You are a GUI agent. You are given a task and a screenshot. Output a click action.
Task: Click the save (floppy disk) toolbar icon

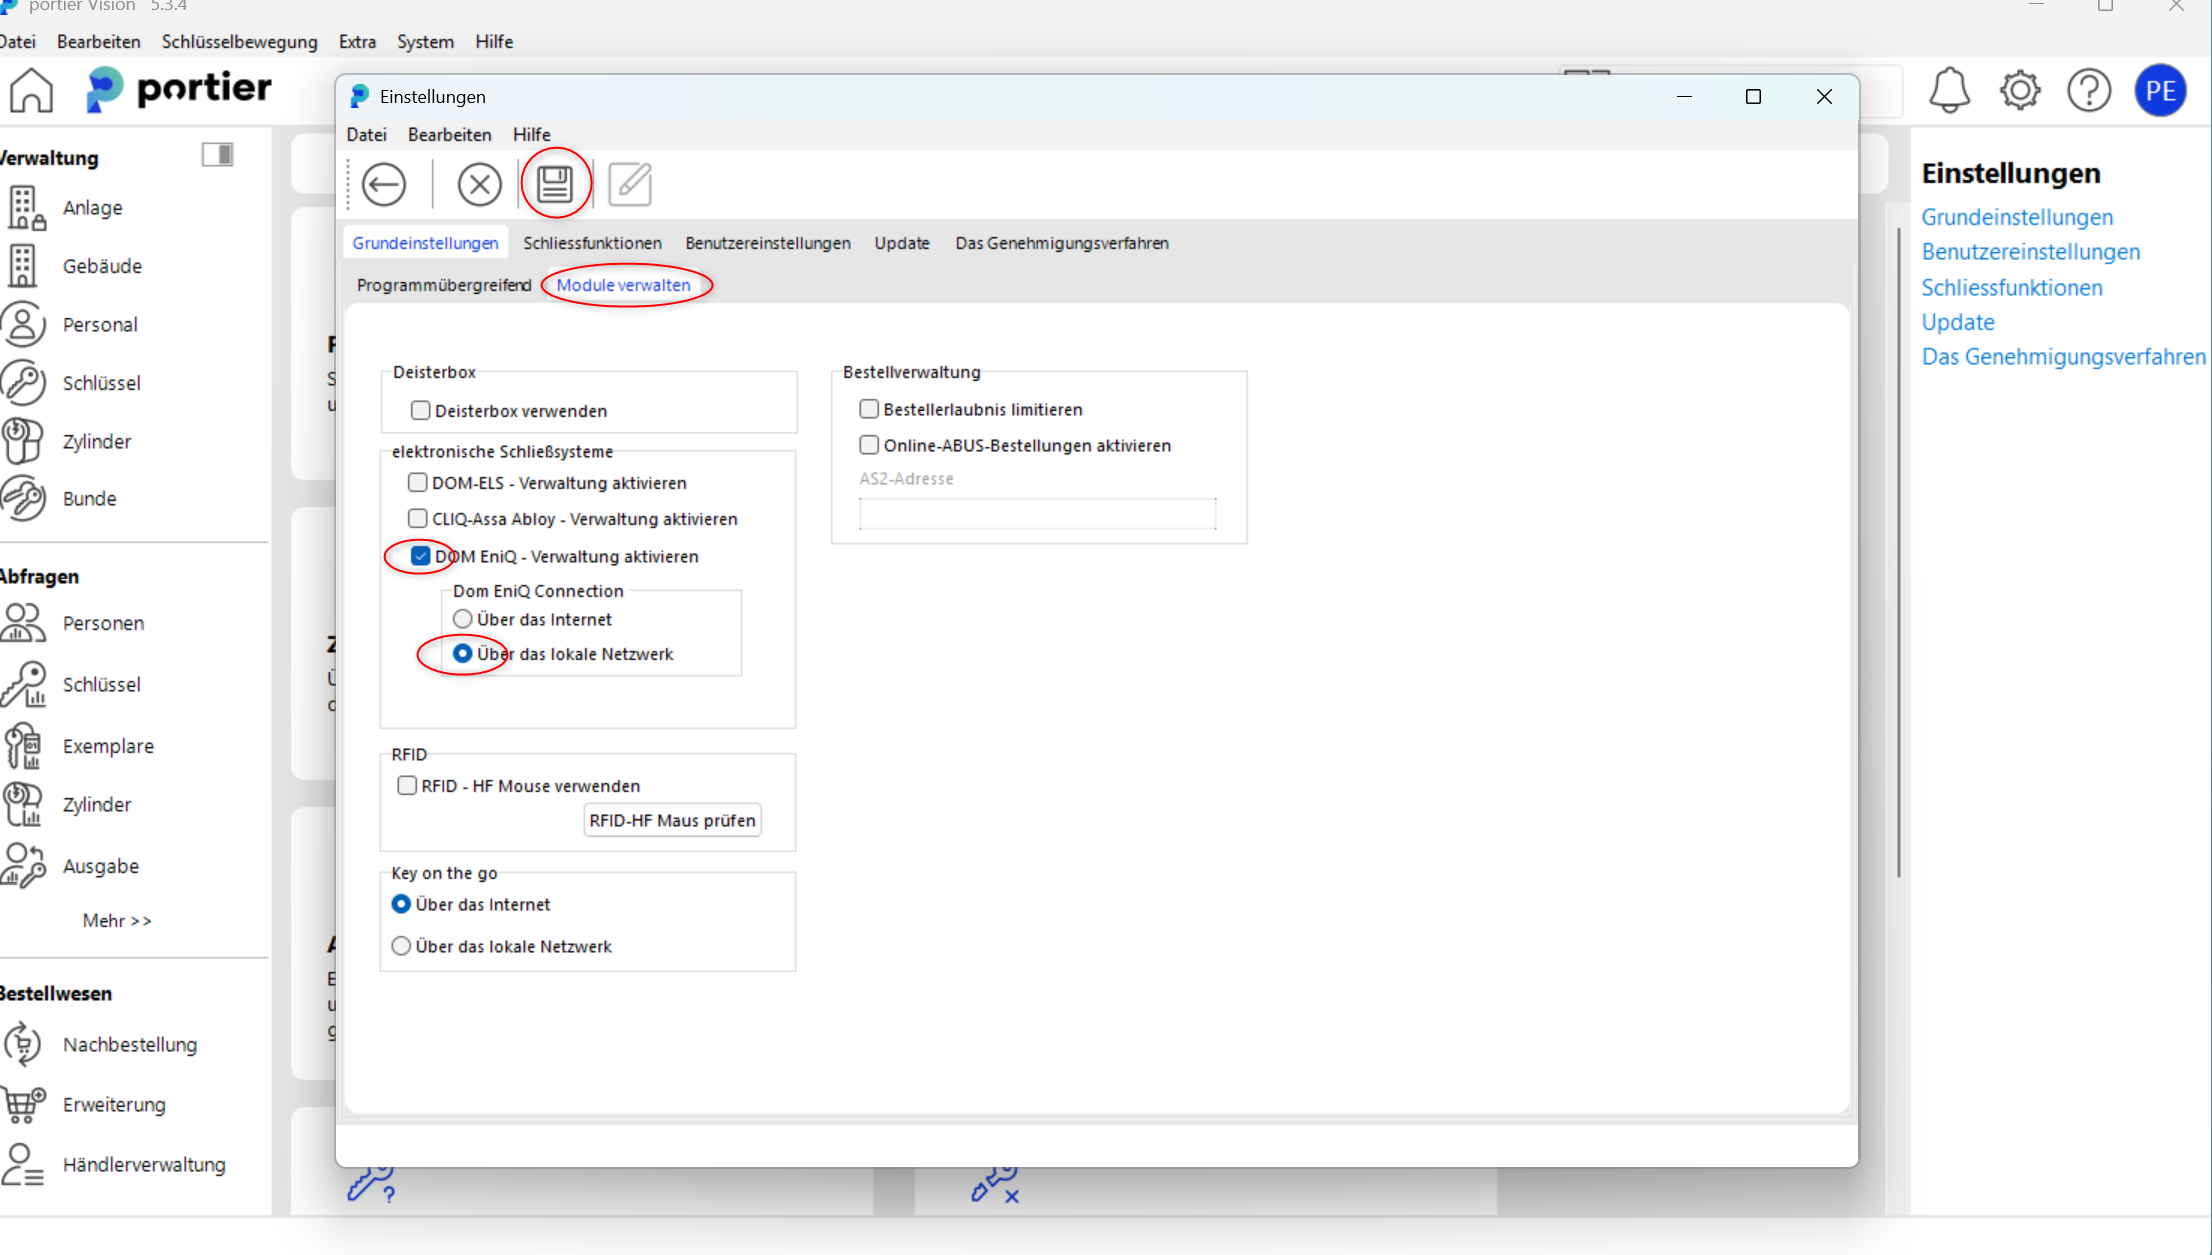pos(555,184)
